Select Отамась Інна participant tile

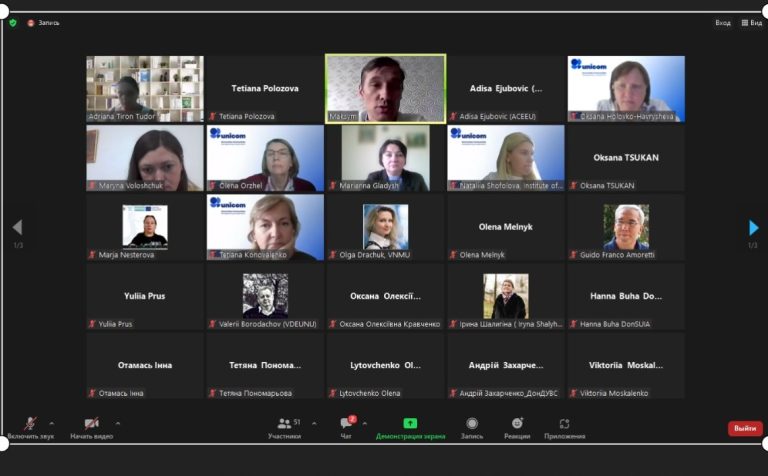pyautogui.click(x=145, y=365)
